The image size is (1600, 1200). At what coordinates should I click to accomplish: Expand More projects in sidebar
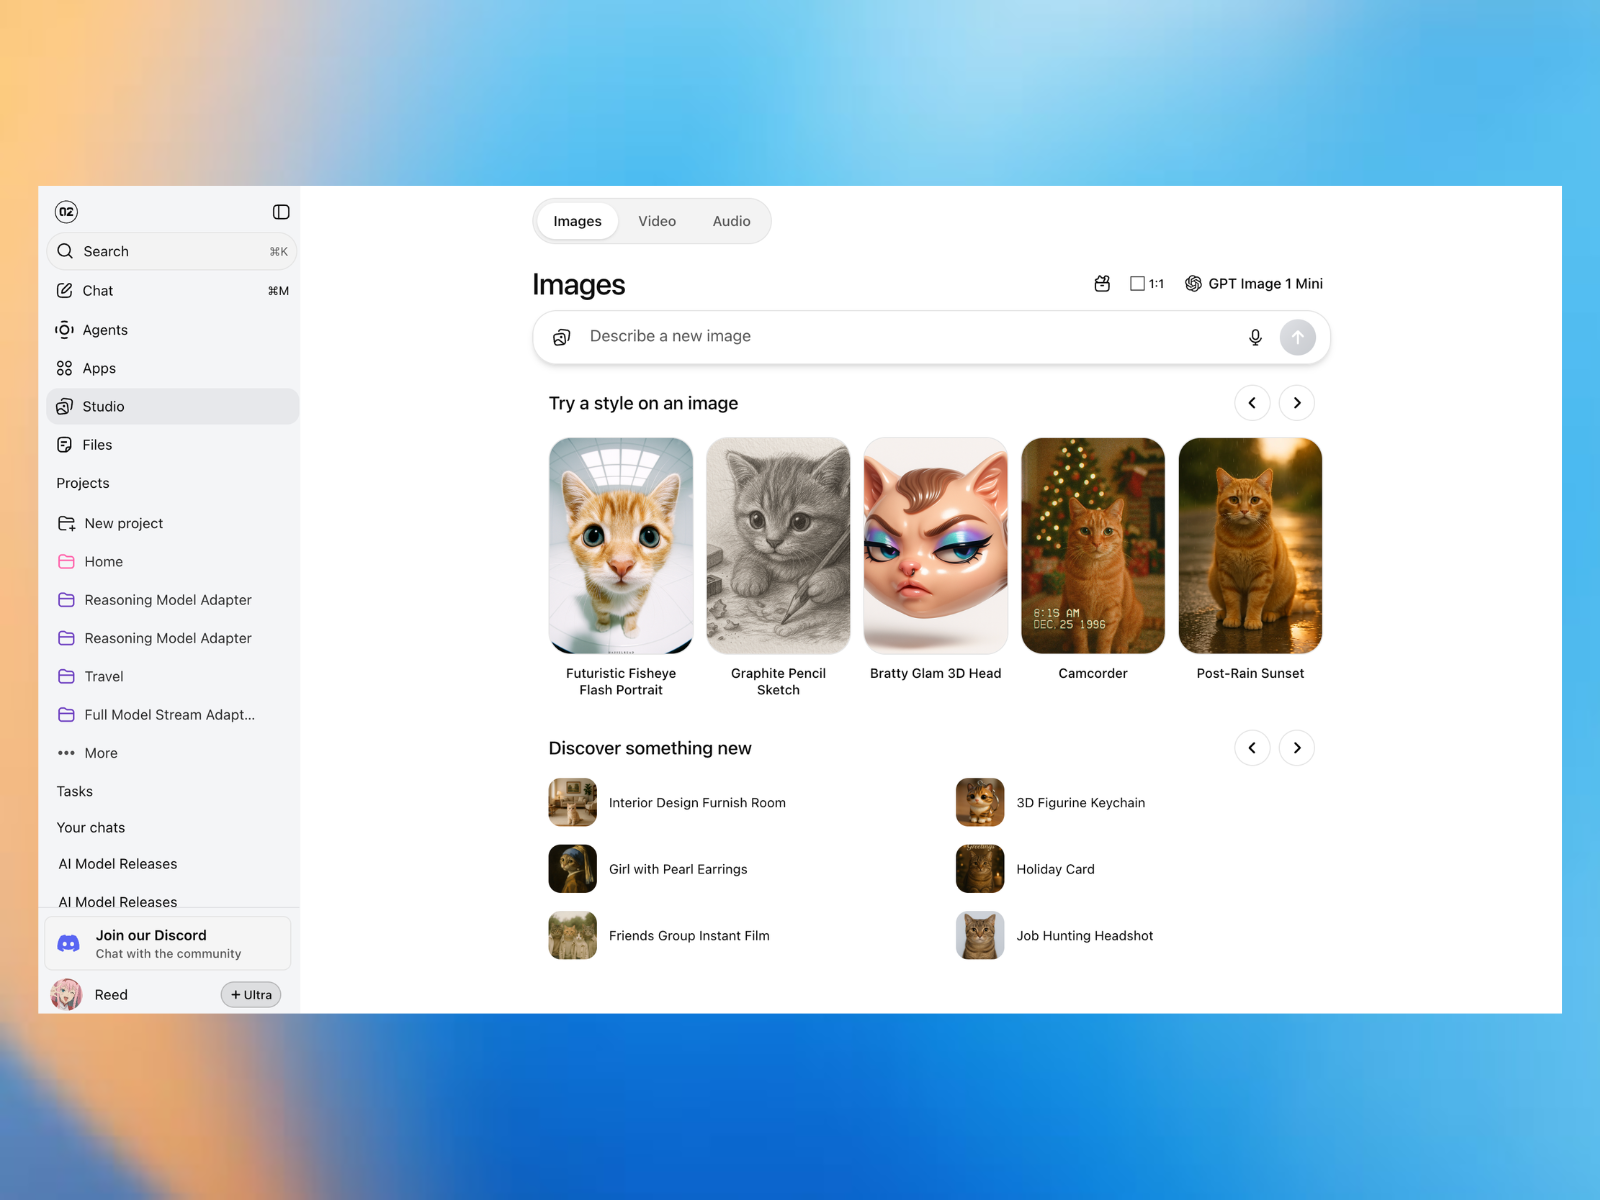pyautogui.click(x=100, y=753)
